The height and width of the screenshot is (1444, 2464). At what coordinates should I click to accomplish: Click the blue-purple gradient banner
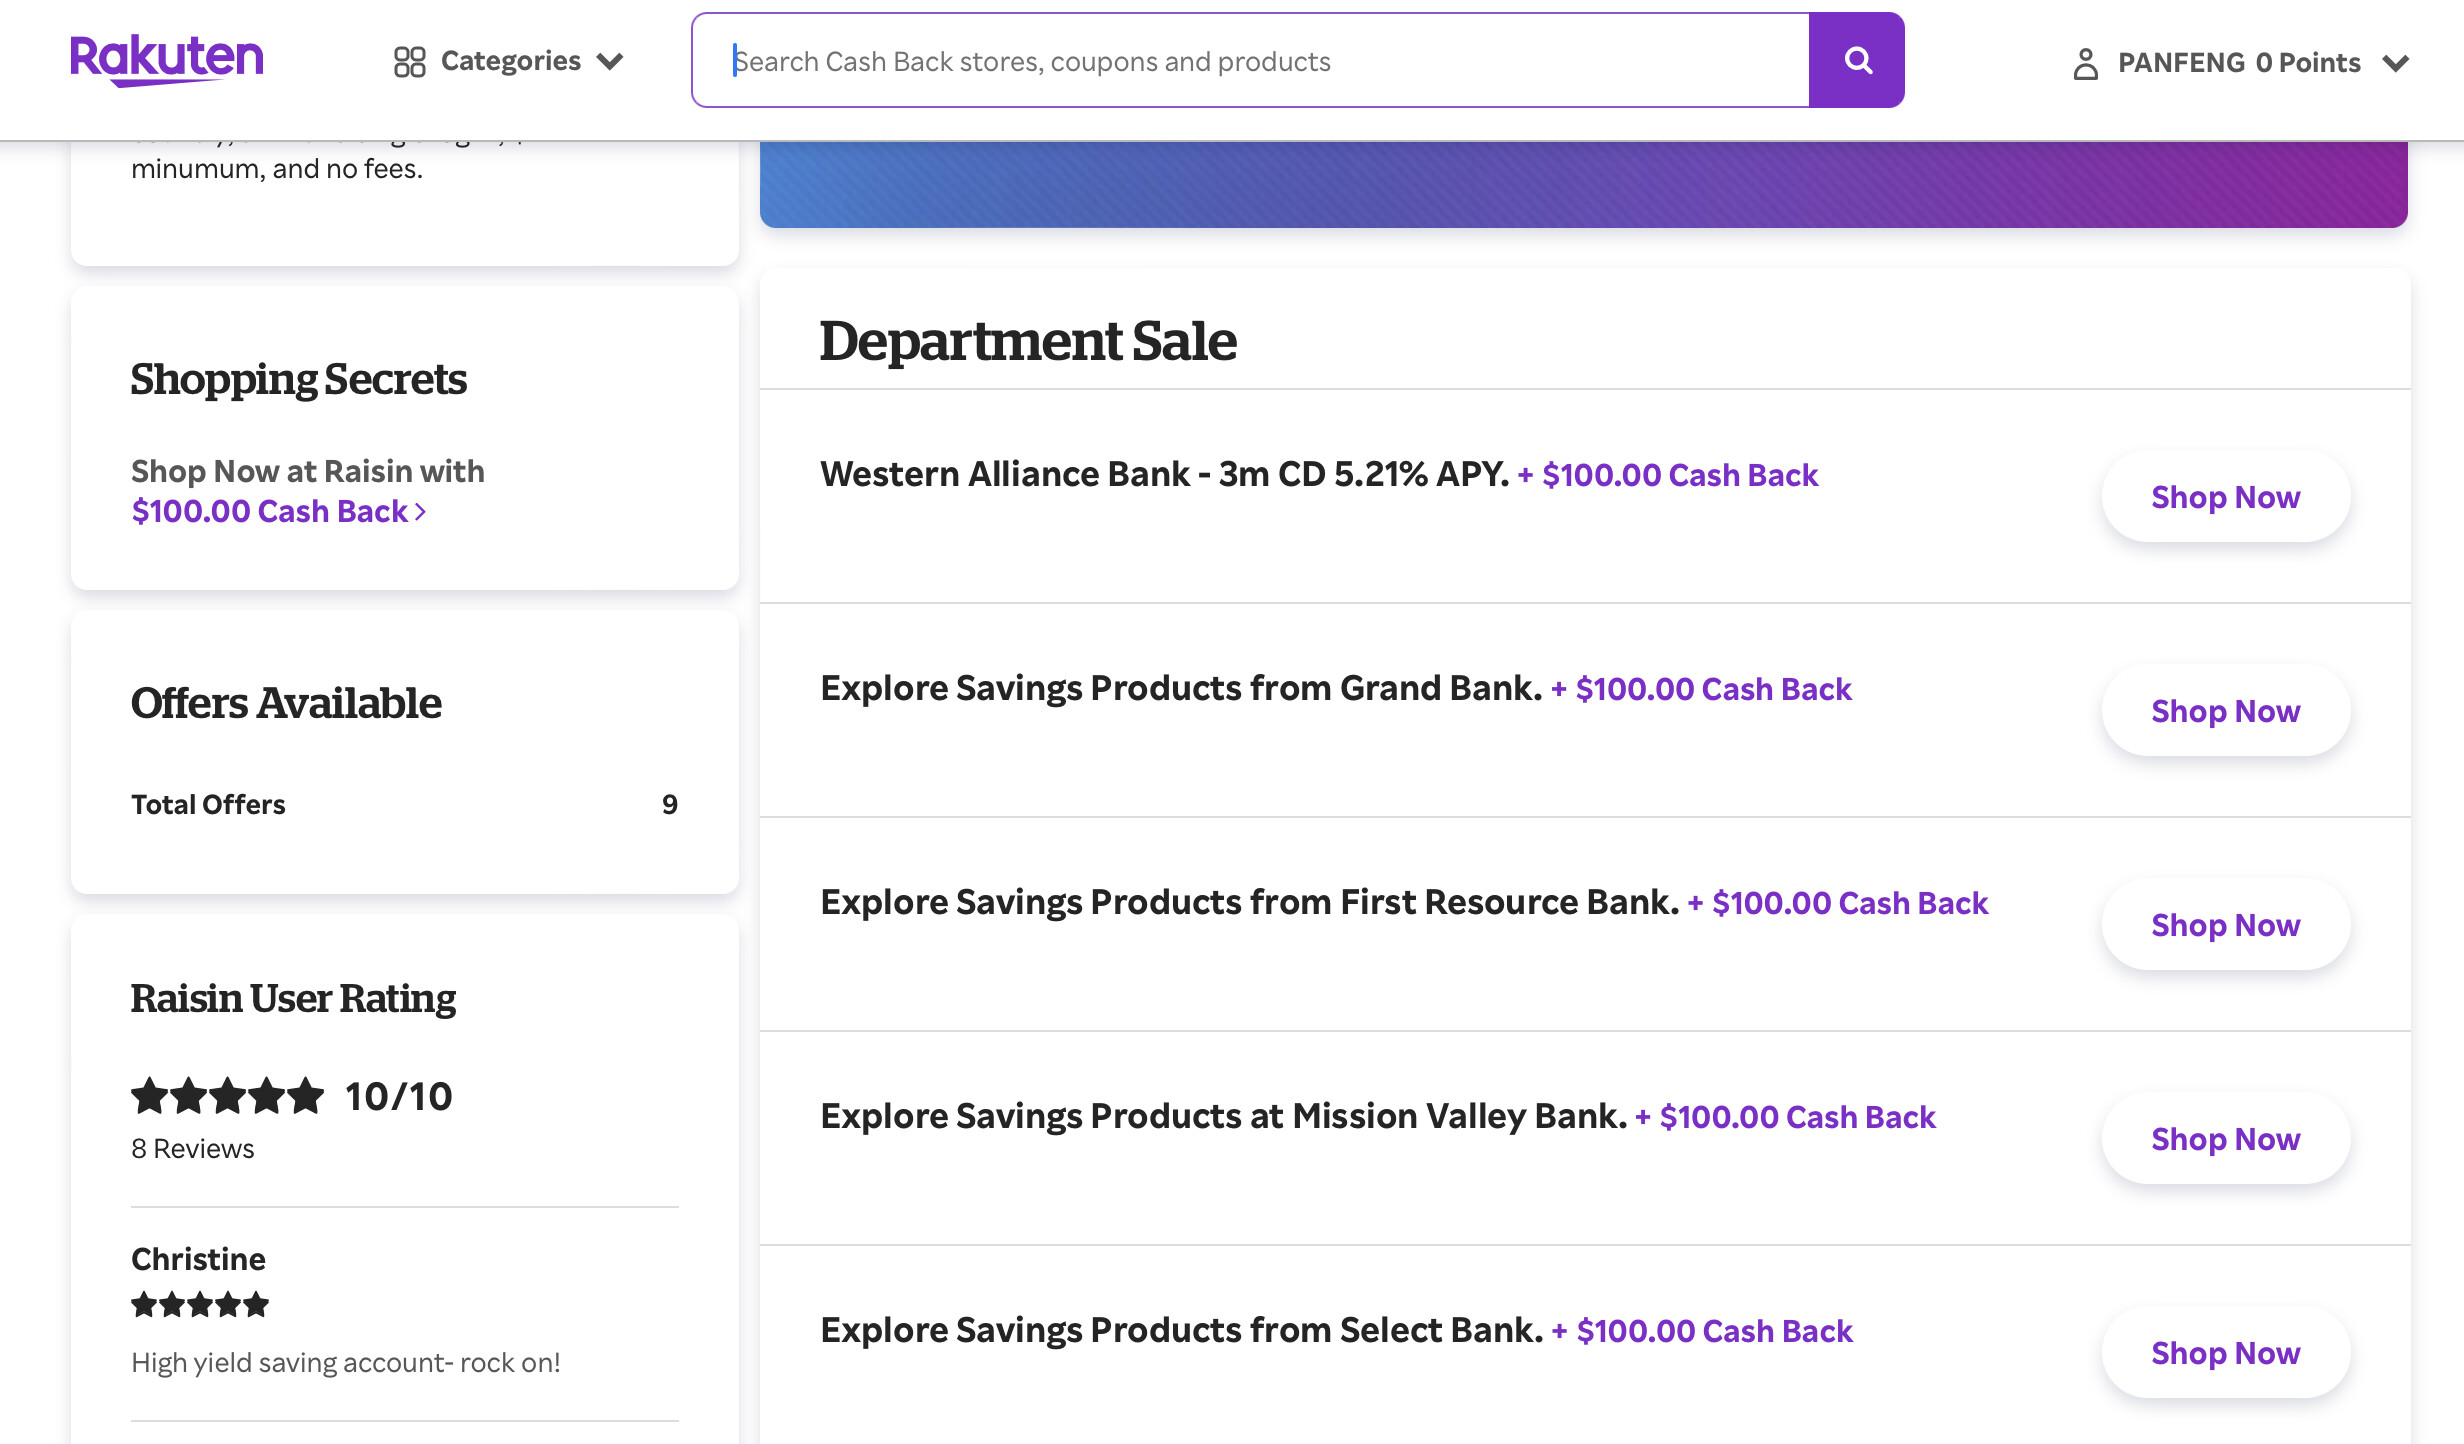pyautogui.click(x=1583, y=184)
